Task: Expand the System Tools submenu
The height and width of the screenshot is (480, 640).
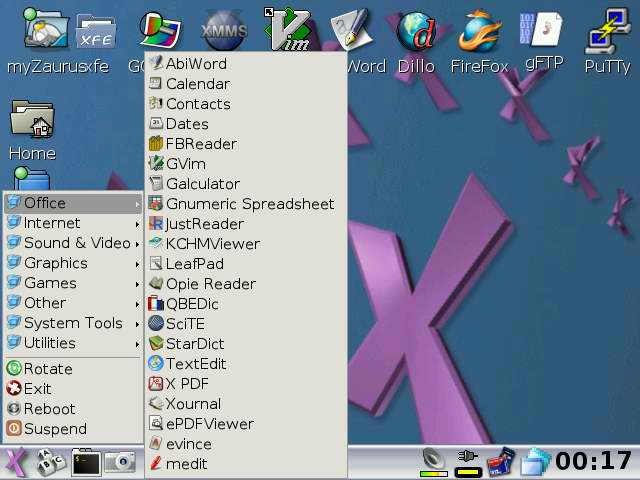Action: tap(72, 323)
